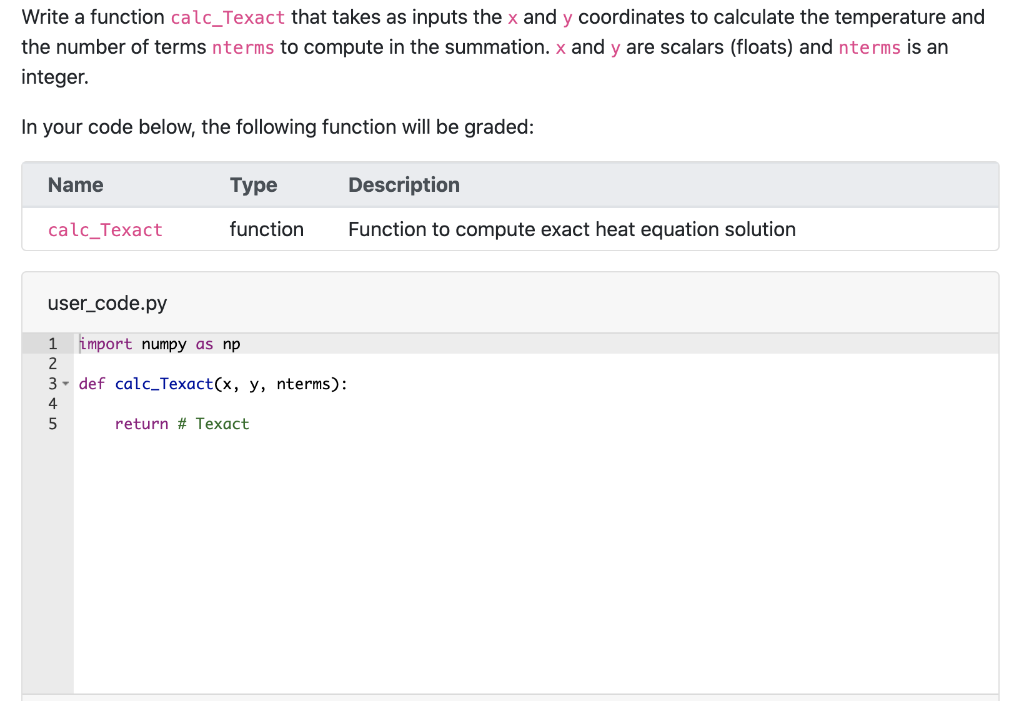Image resolution: width=1024 pixels, height=701 pixels.
Task: Click line number 5 in the editor gutter
Action: coord(52,423)
